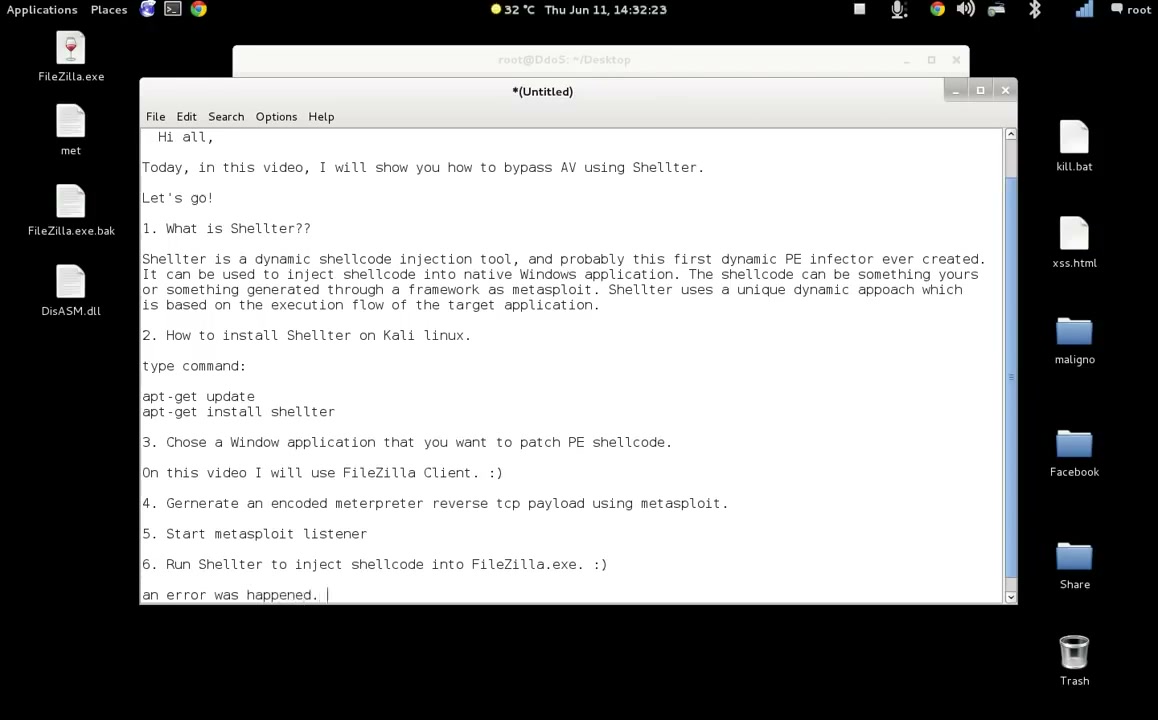Click the root@Ddos terminal title bar
1158x720 pixels.
pyautogui.click(x=565, y=60)
